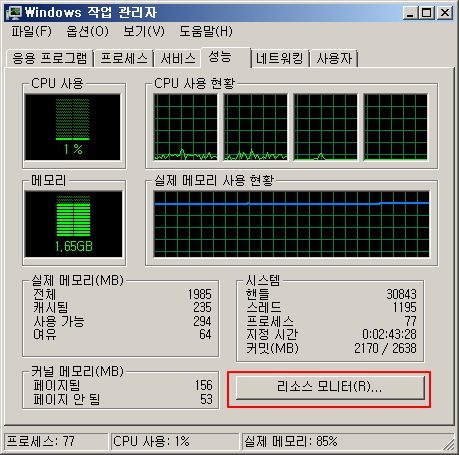Viewport: 459px width, 455px height.
Task: Click the CPU 사용 1% gauge
Action: (73, 127)
